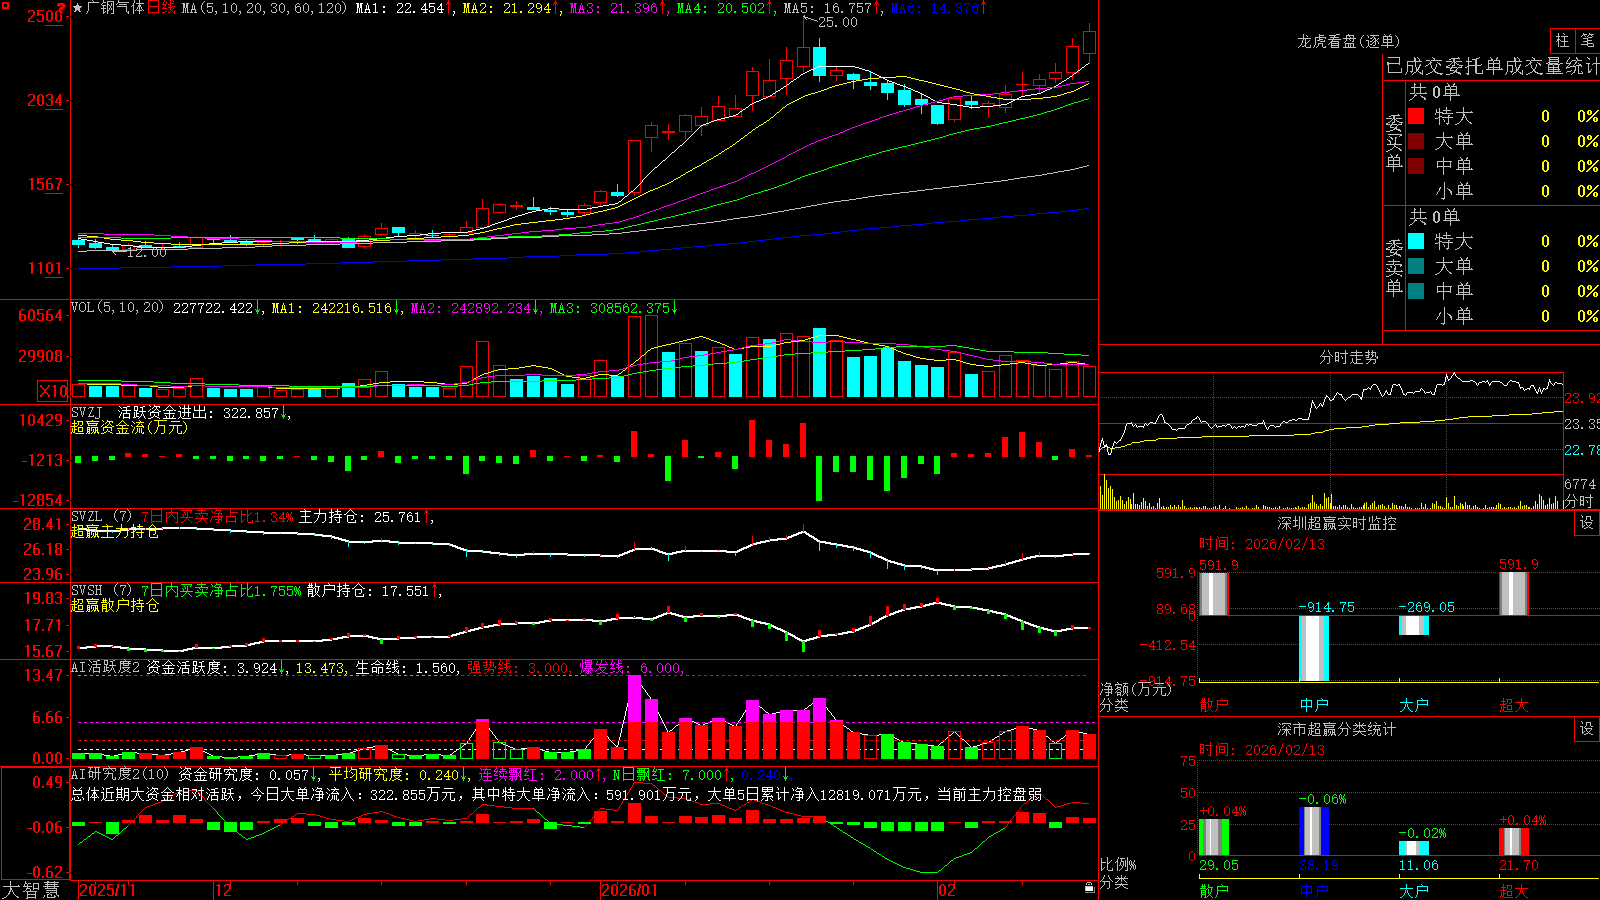Screen dimensions: 1600x900
Task: Click the 深市超赢分类统计 panel title
Action: (1337, 729)
